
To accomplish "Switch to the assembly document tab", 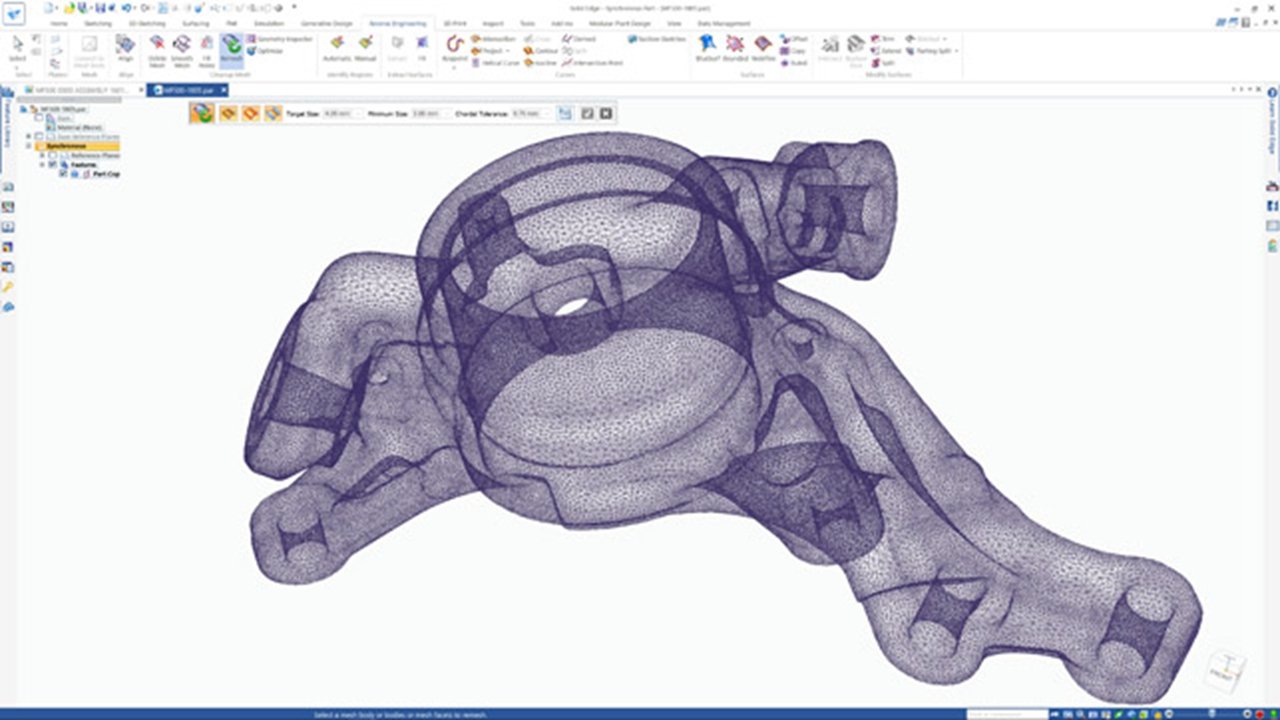I will click(85, 90).
